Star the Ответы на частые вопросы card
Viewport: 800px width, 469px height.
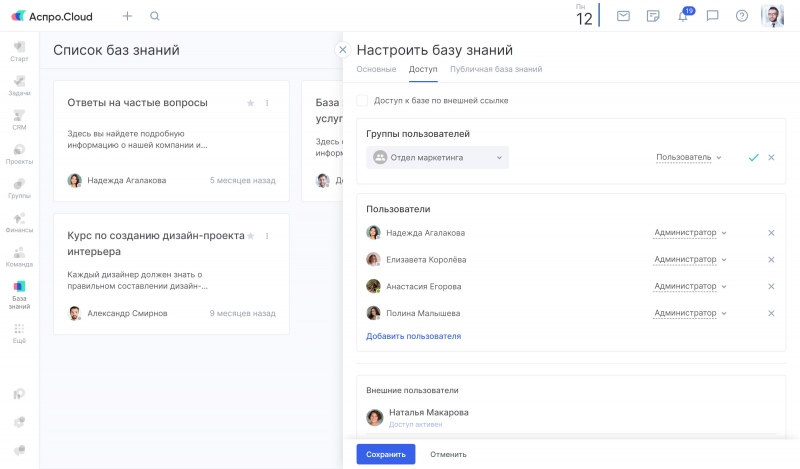[x=250, y=103]
